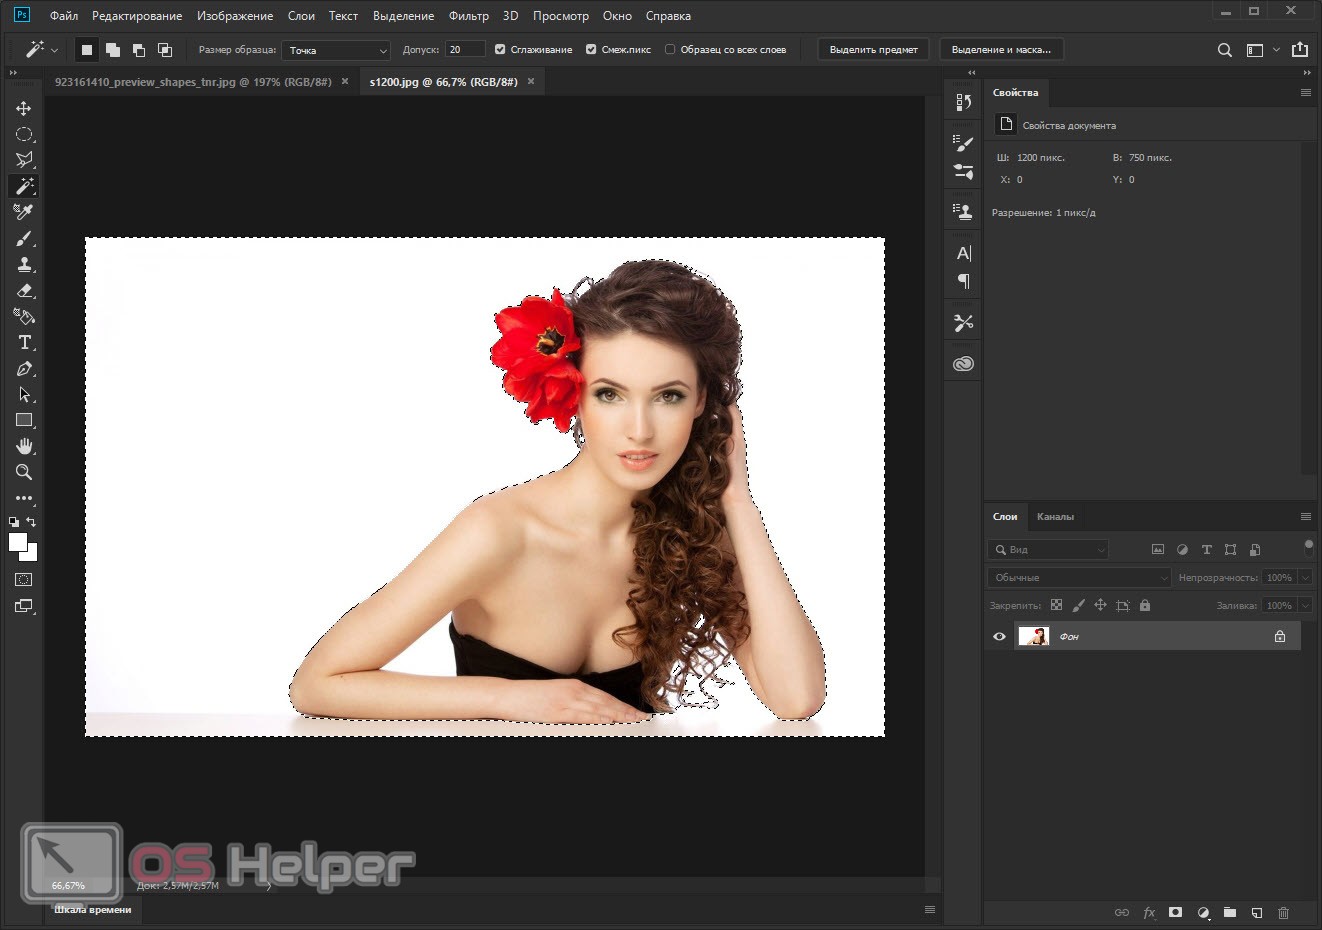This screenshot has width=1322, height=930.
Task: Choose Add to Selection mode
Action: (113, 50)
